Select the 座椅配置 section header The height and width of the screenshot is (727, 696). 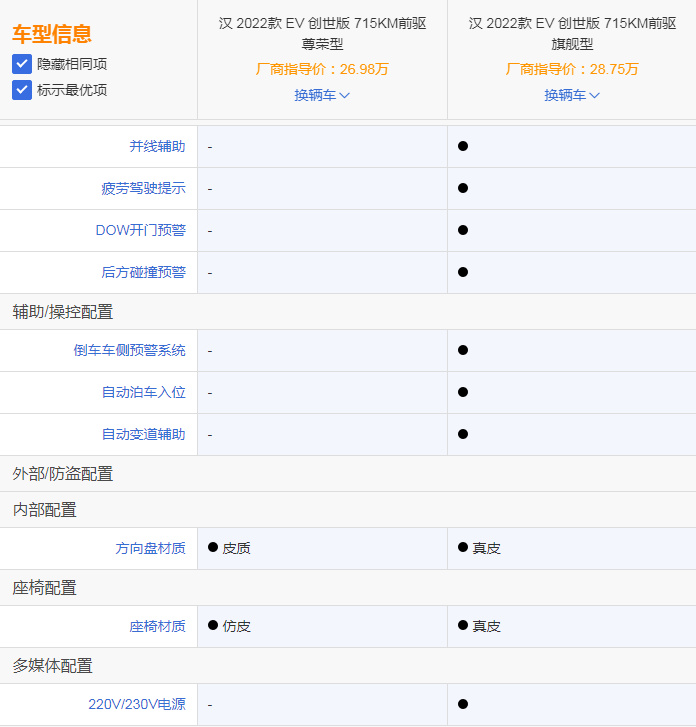coord(45,587)
